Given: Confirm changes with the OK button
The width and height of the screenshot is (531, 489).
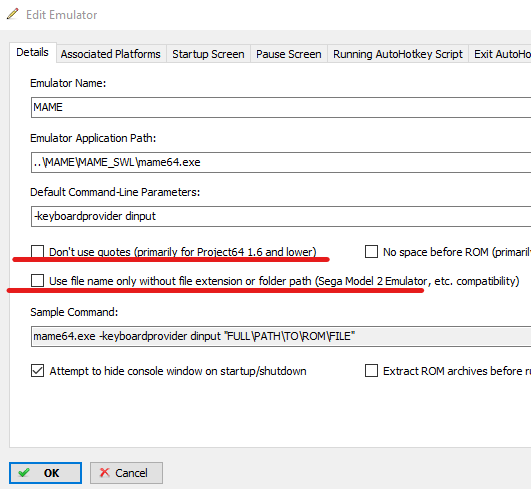Looking at the screenshot, I should (x=45, y=473).
